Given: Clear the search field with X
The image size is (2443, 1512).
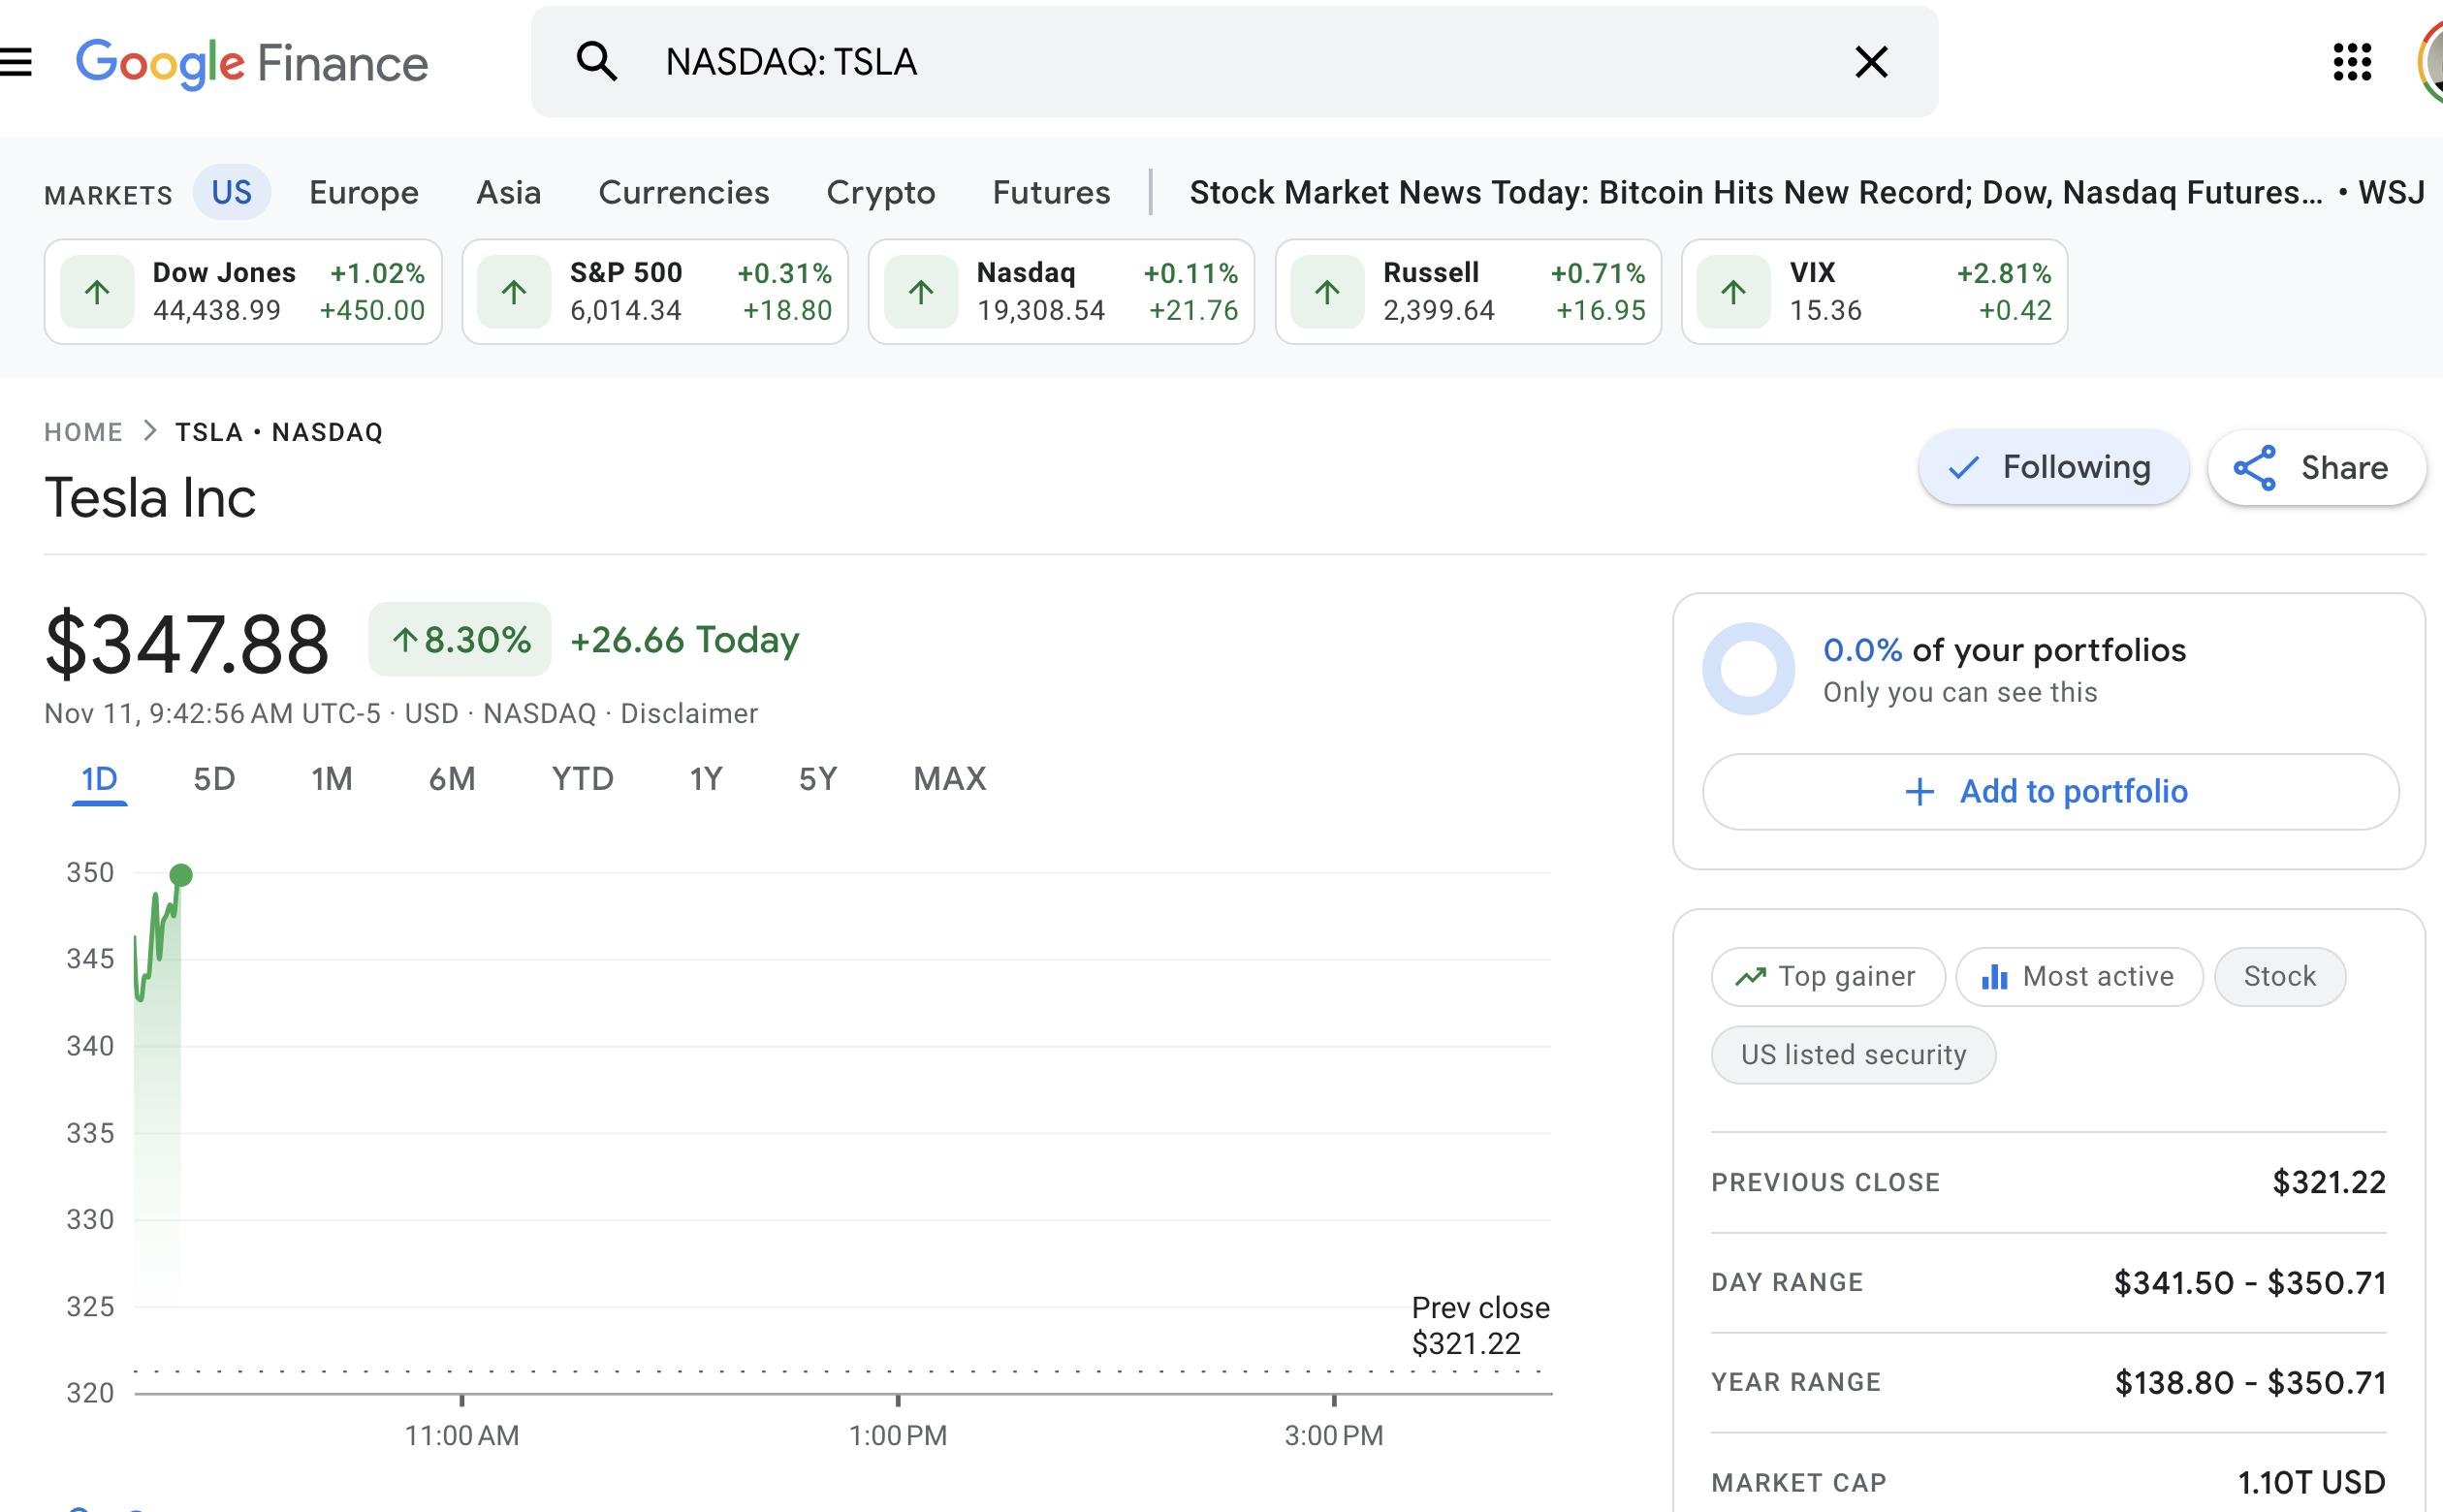Looking at the screenshot, I should pyautogui.click(x=1871, y=62).
